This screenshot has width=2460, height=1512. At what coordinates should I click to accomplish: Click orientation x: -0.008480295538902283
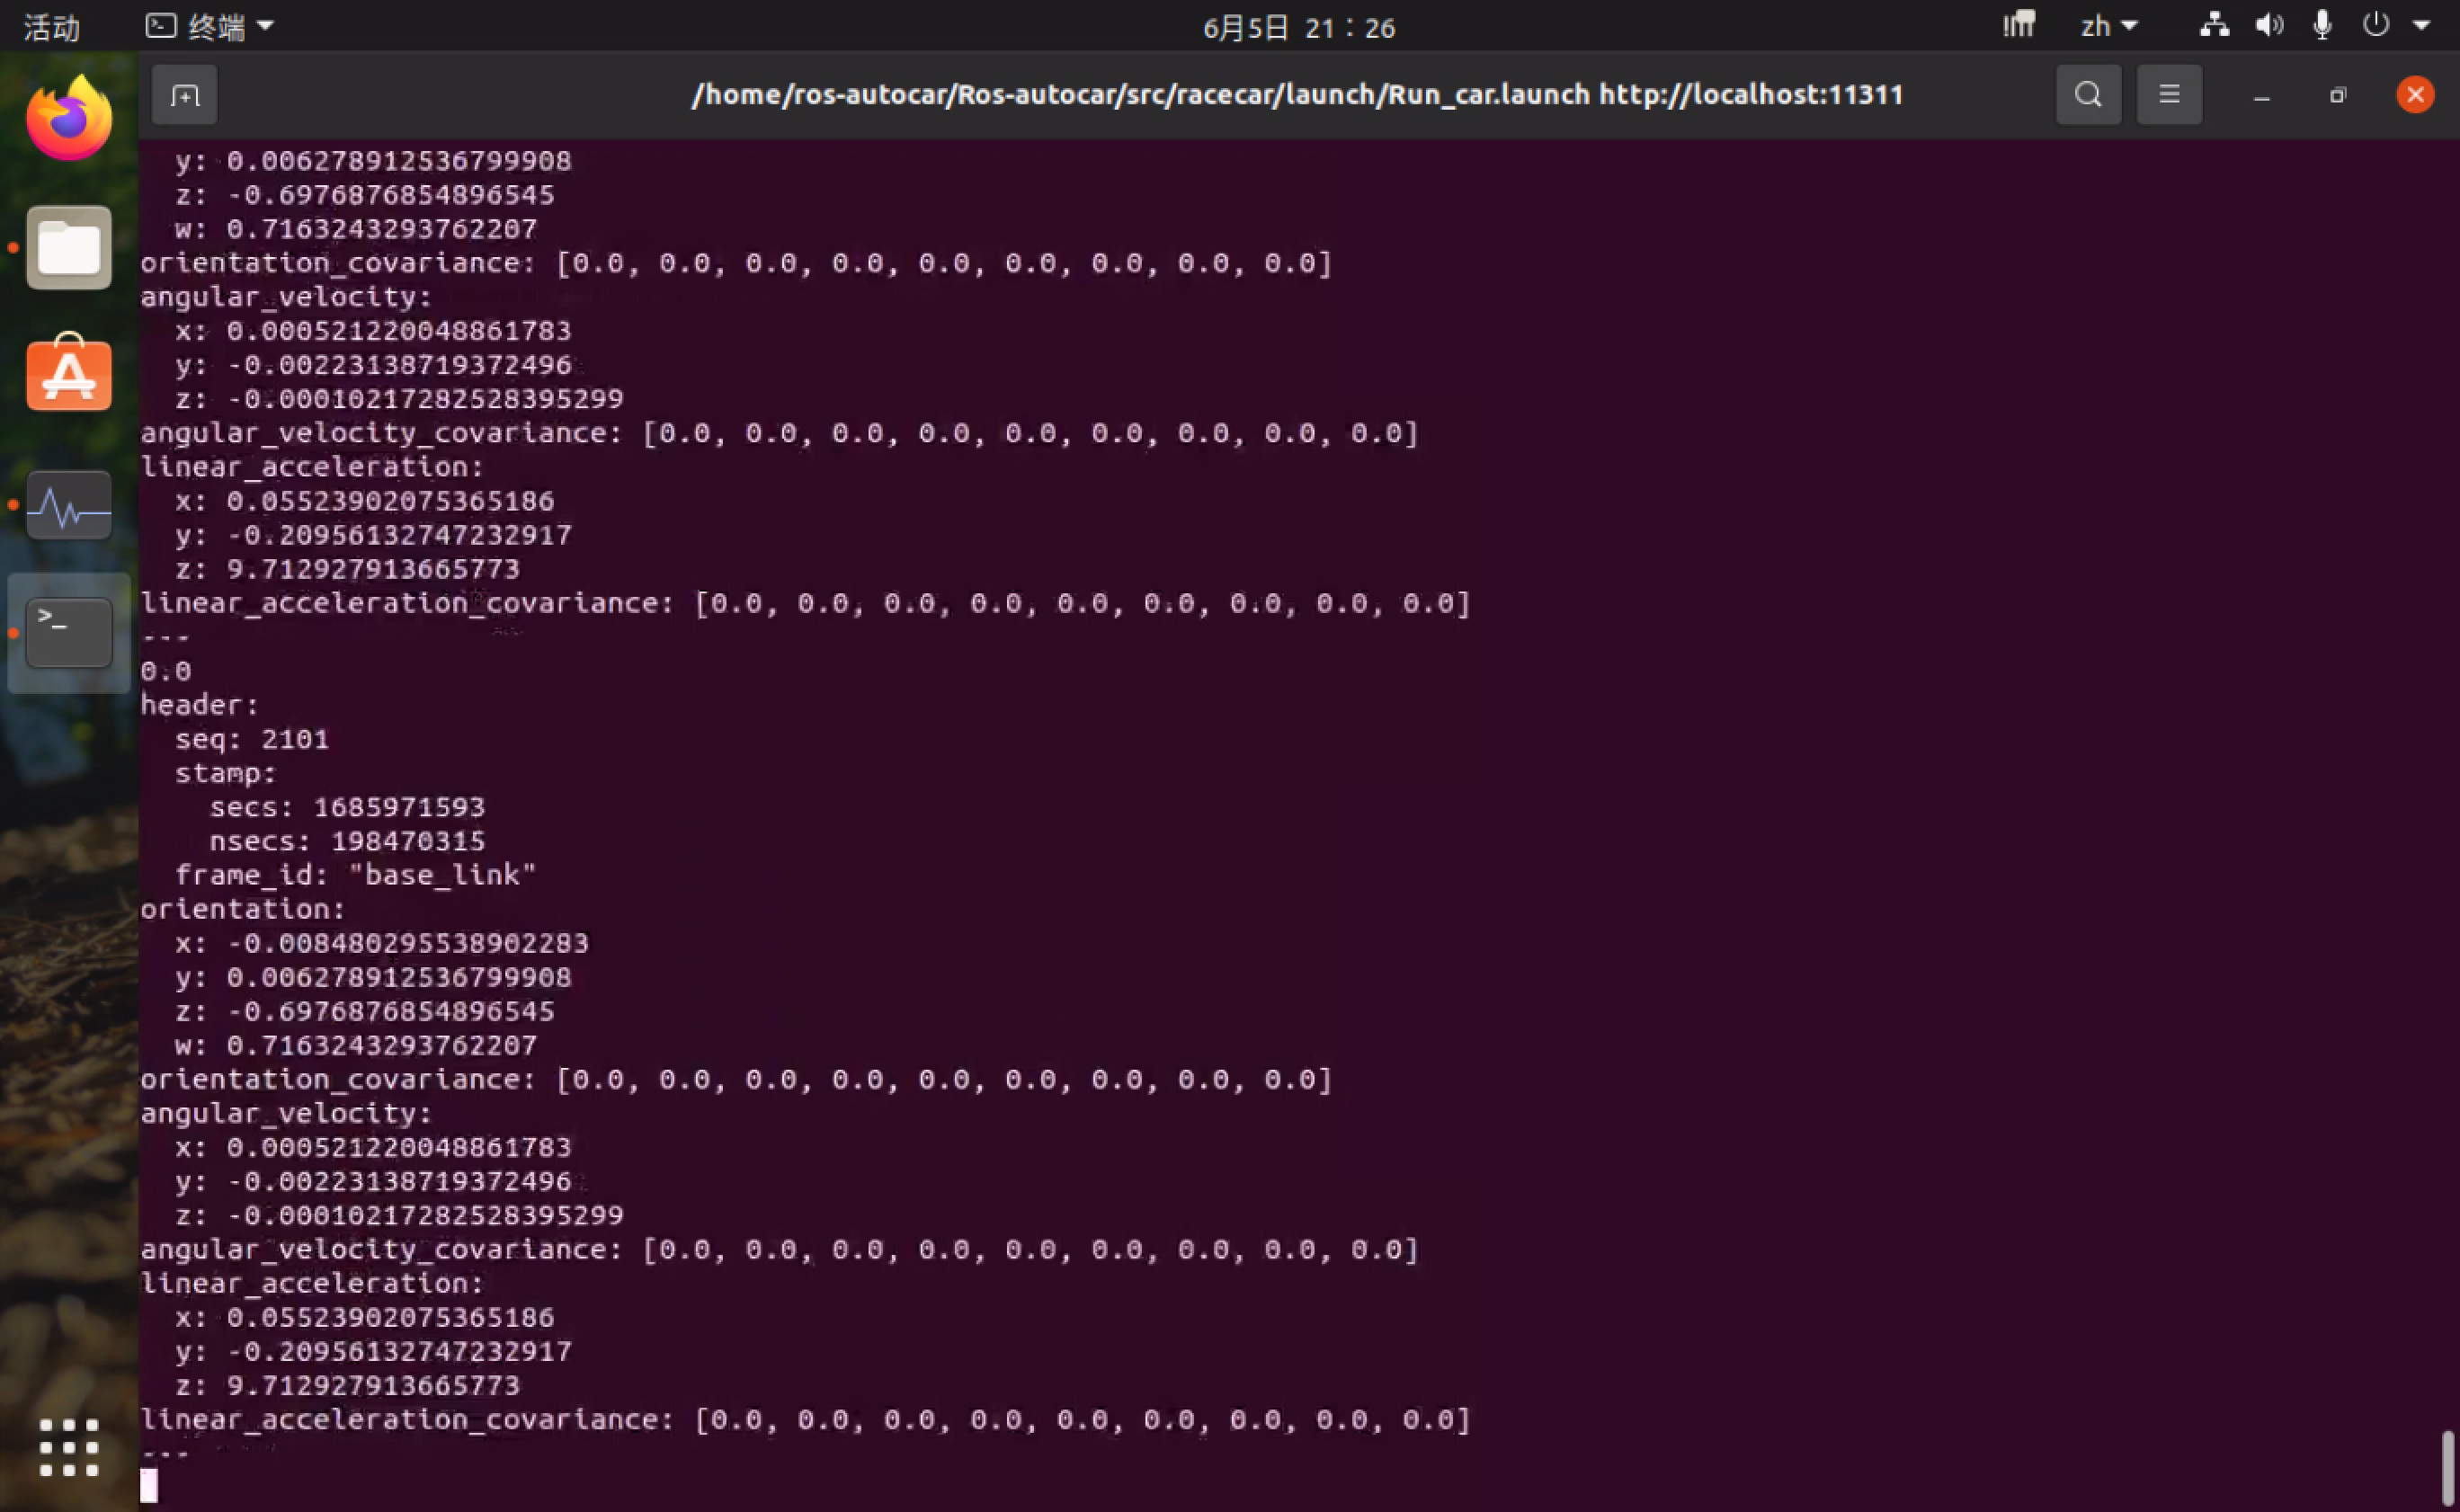point(382,943)
